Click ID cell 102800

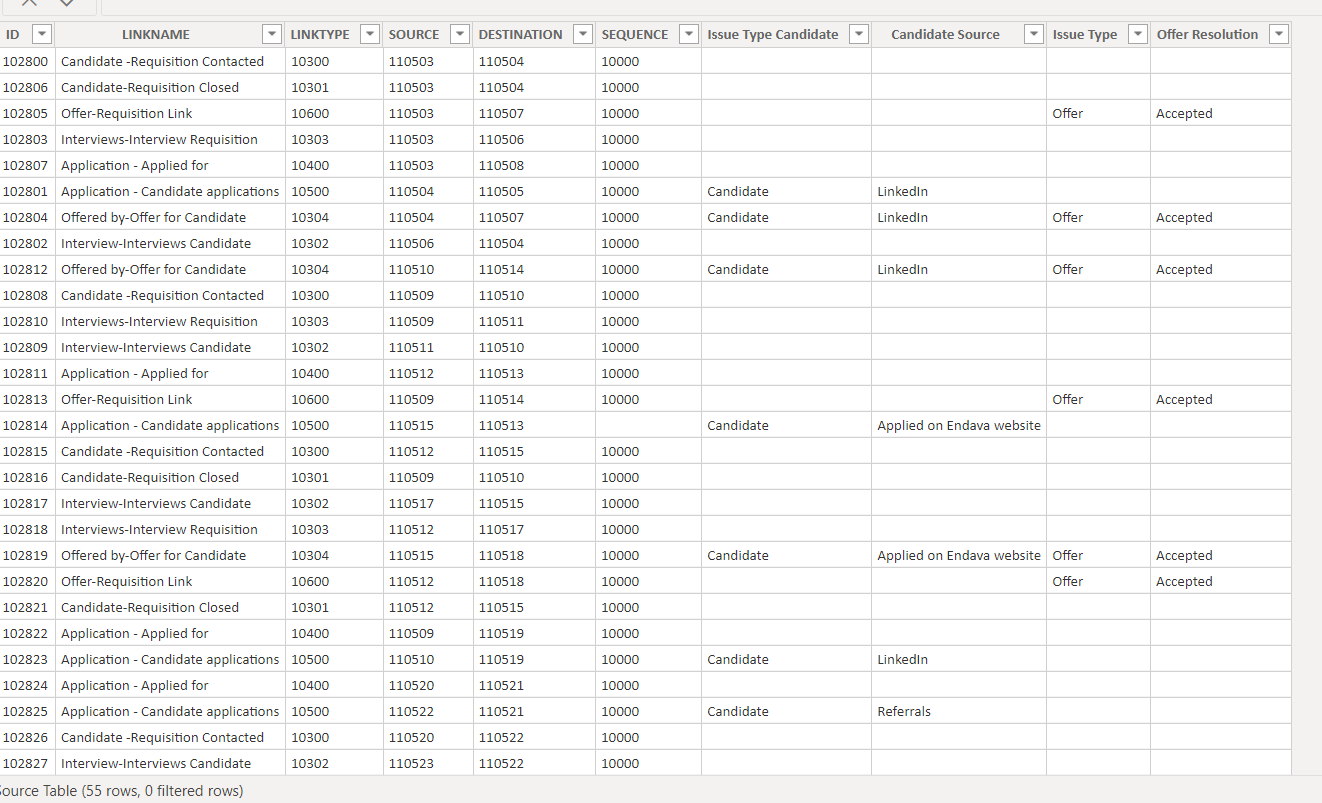pyautogui.click(x=25, y=61)
